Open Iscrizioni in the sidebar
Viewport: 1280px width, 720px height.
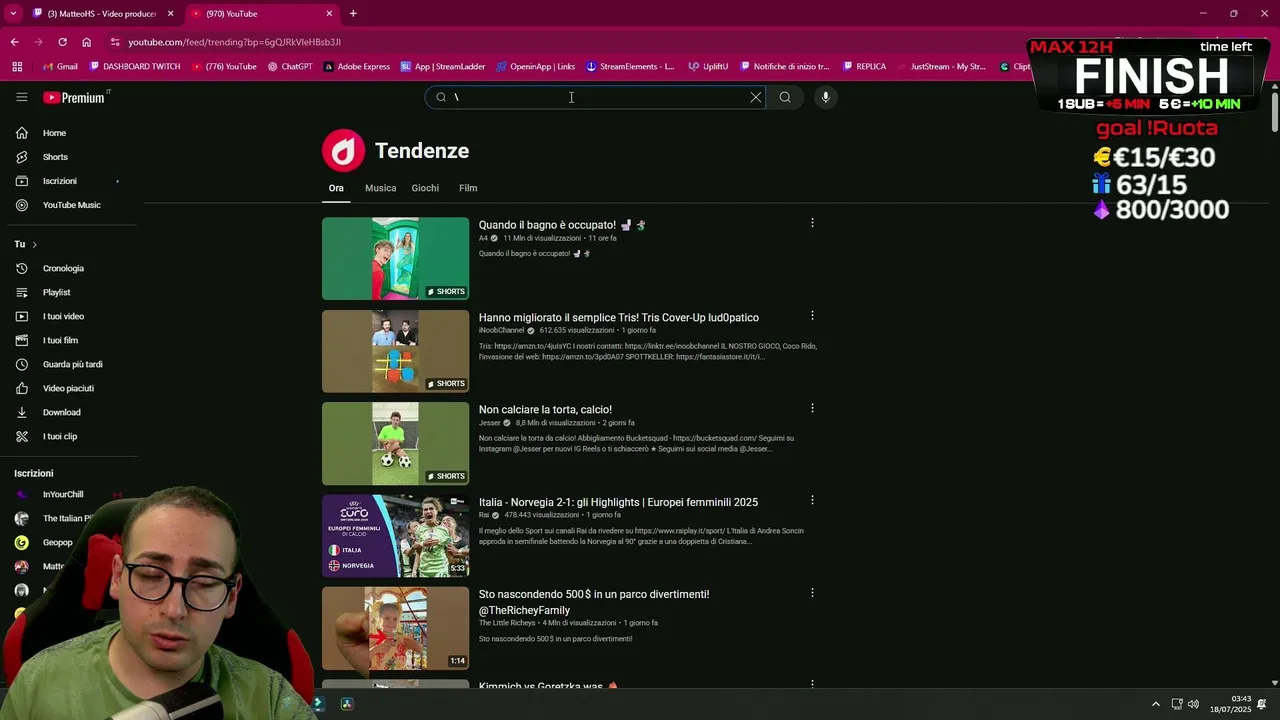(59, 181)
